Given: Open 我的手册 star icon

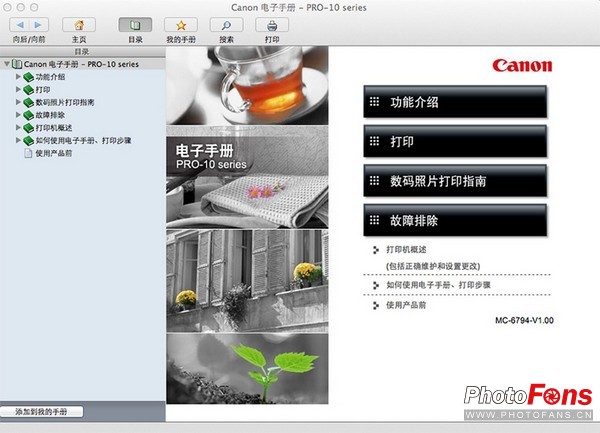Looking at the screenshot, I should click(x=181, y=24).
